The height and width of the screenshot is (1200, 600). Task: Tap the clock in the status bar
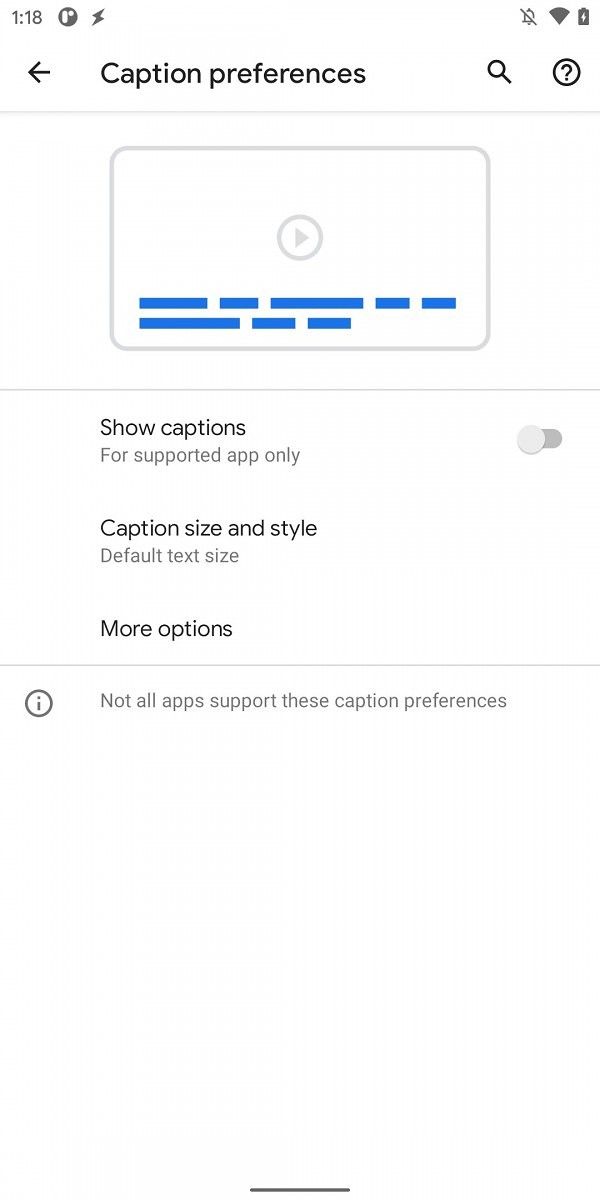click(26, 16)
